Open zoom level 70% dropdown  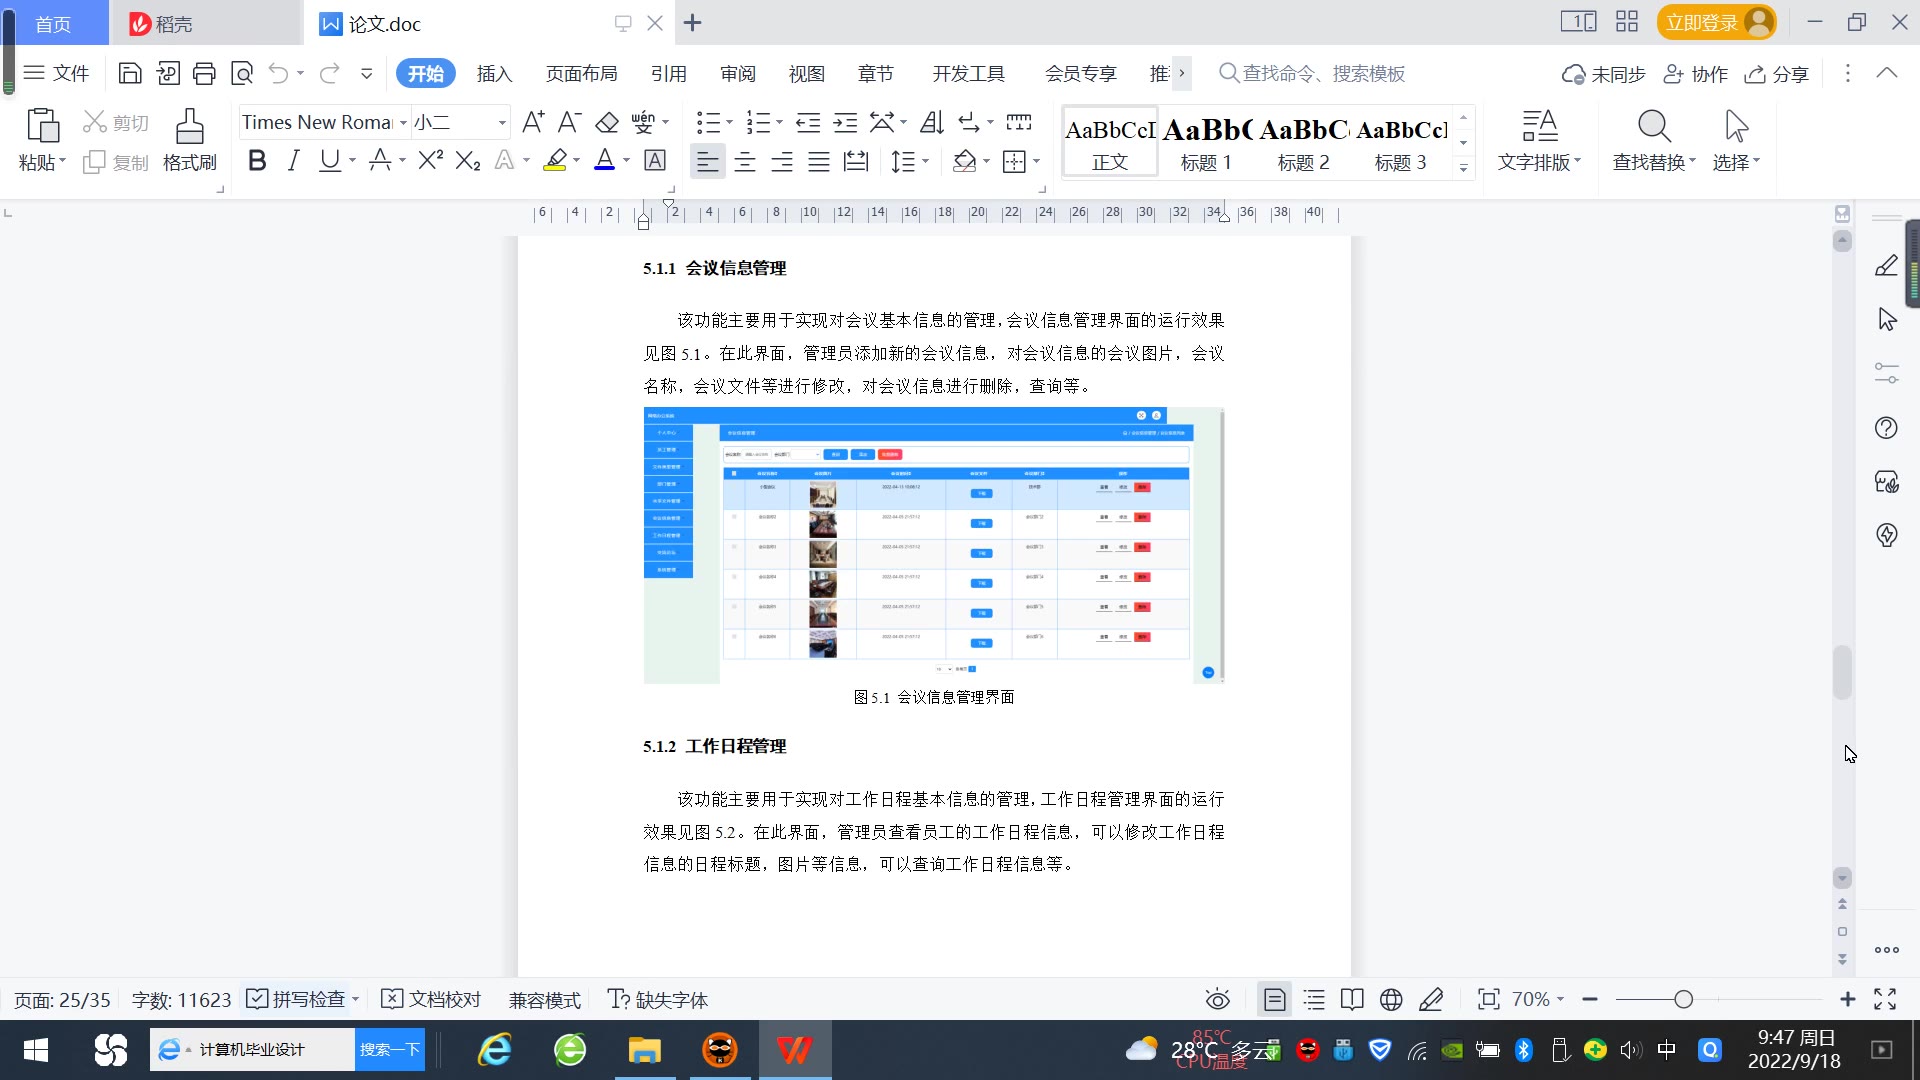[1537, 999]
